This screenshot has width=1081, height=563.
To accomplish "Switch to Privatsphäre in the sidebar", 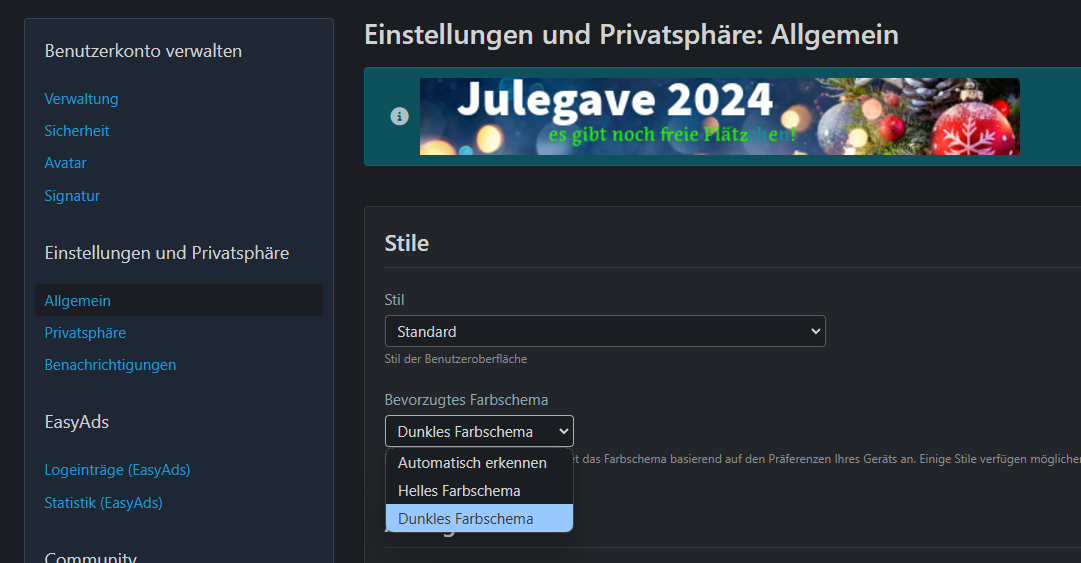I will [85, 333].
